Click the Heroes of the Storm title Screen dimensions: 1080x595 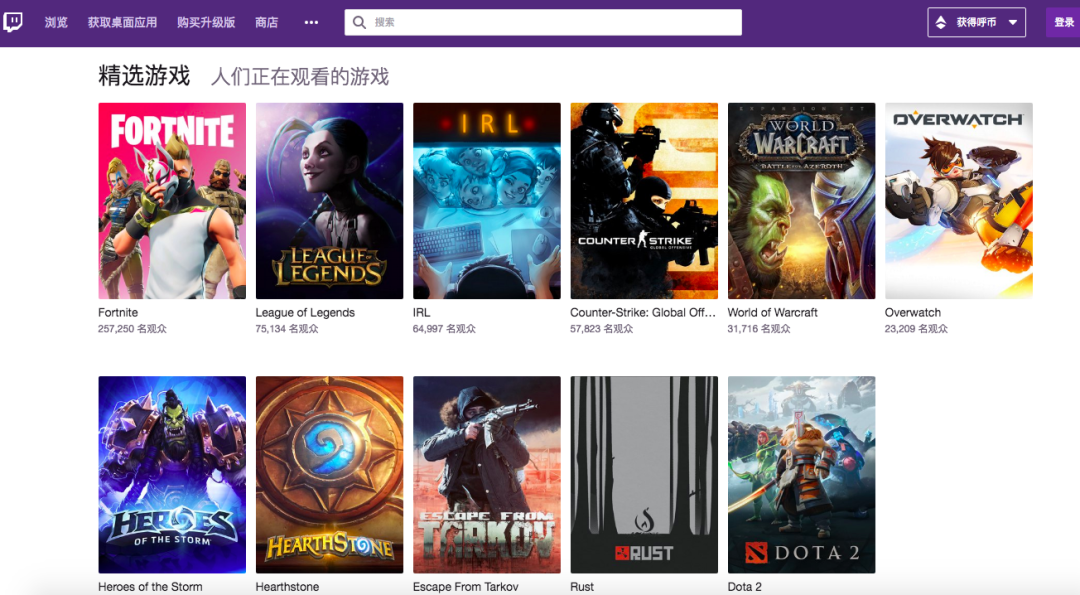[x=150, y=587]
